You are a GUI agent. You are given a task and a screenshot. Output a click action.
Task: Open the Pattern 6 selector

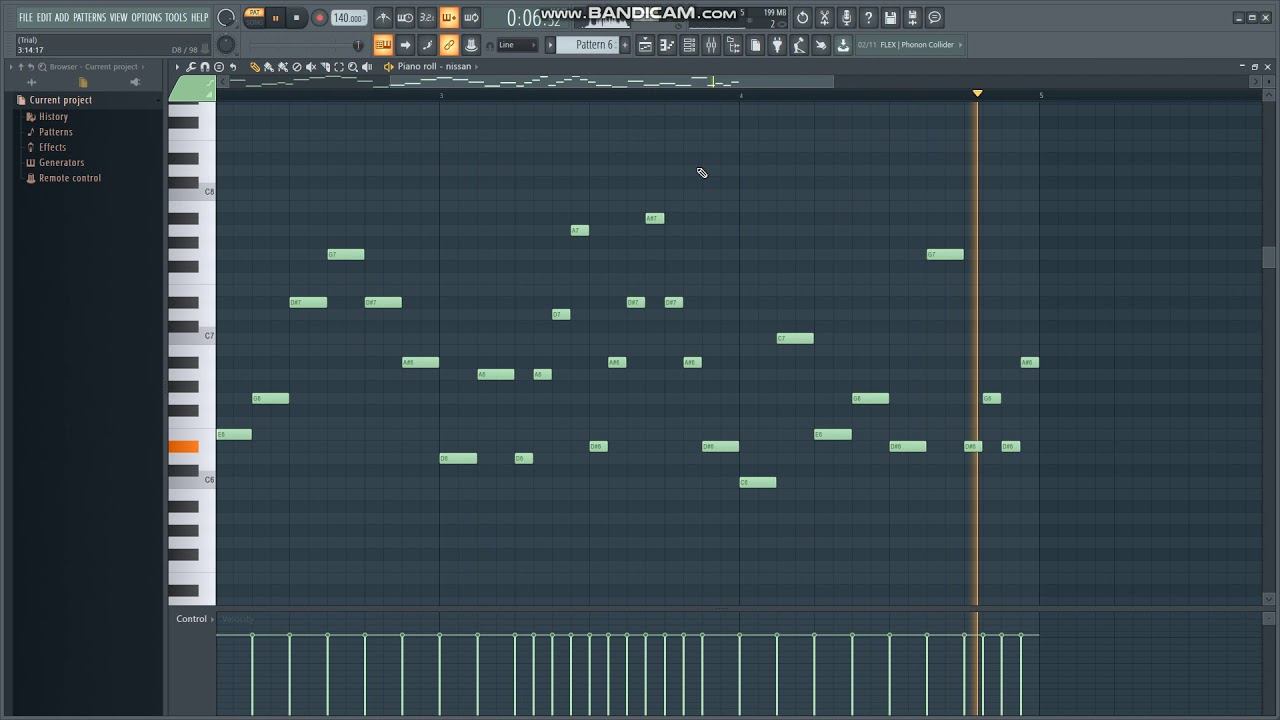click(588, 45)
